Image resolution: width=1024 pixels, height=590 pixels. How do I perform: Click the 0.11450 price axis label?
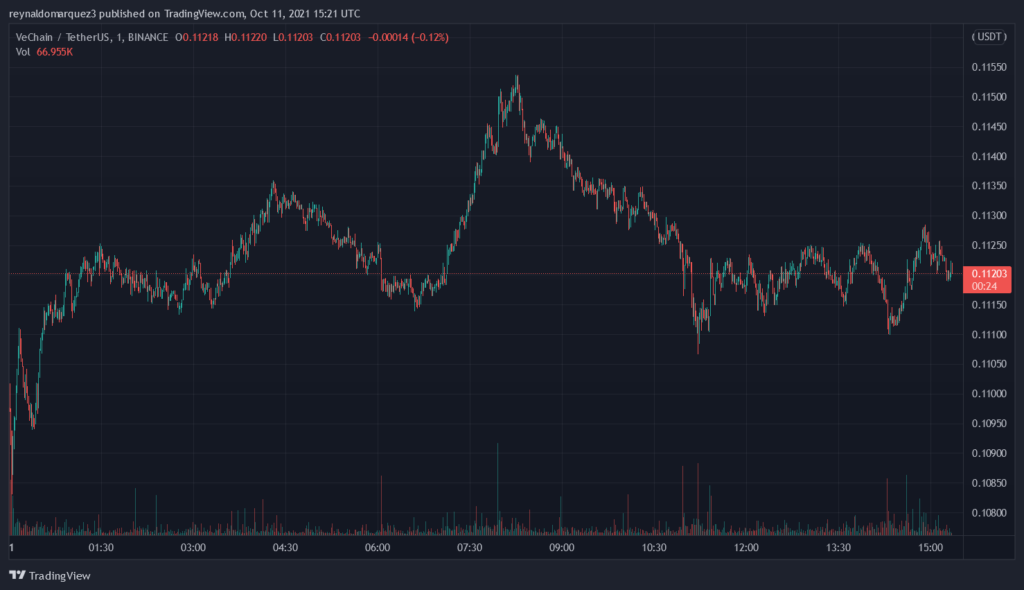coord(989,127)
